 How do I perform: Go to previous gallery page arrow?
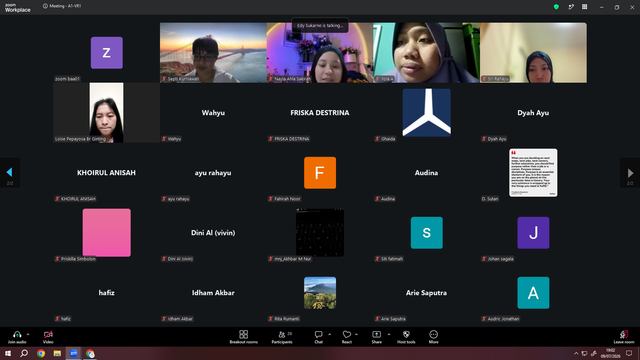pos(9,173)
